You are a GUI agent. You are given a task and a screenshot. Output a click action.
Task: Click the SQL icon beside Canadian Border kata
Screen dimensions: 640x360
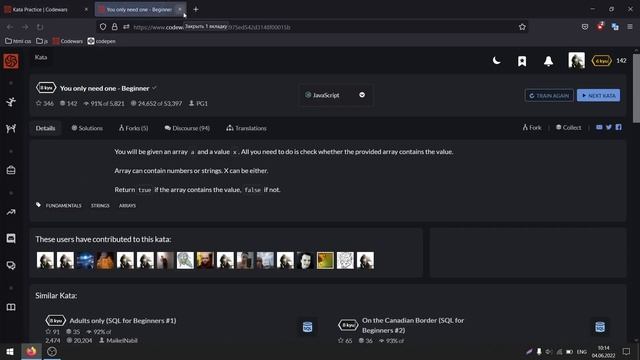pyautogui.click(x=600, y=327)
